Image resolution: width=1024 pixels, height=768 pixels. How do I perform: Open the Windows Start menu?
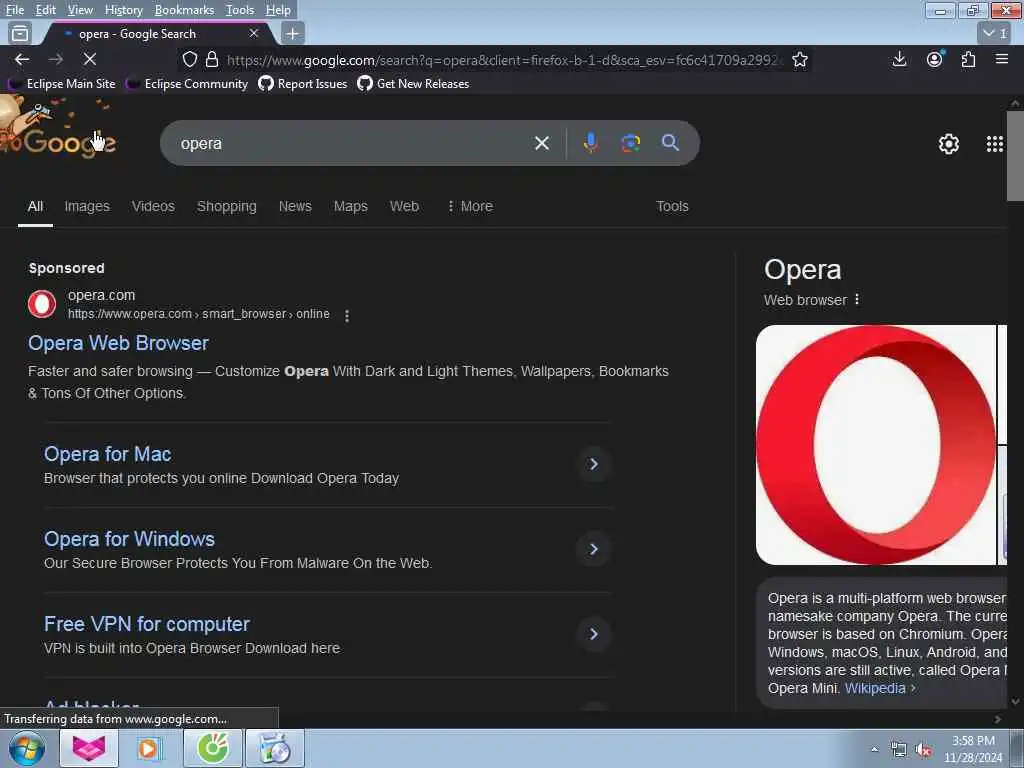point(27,748)
